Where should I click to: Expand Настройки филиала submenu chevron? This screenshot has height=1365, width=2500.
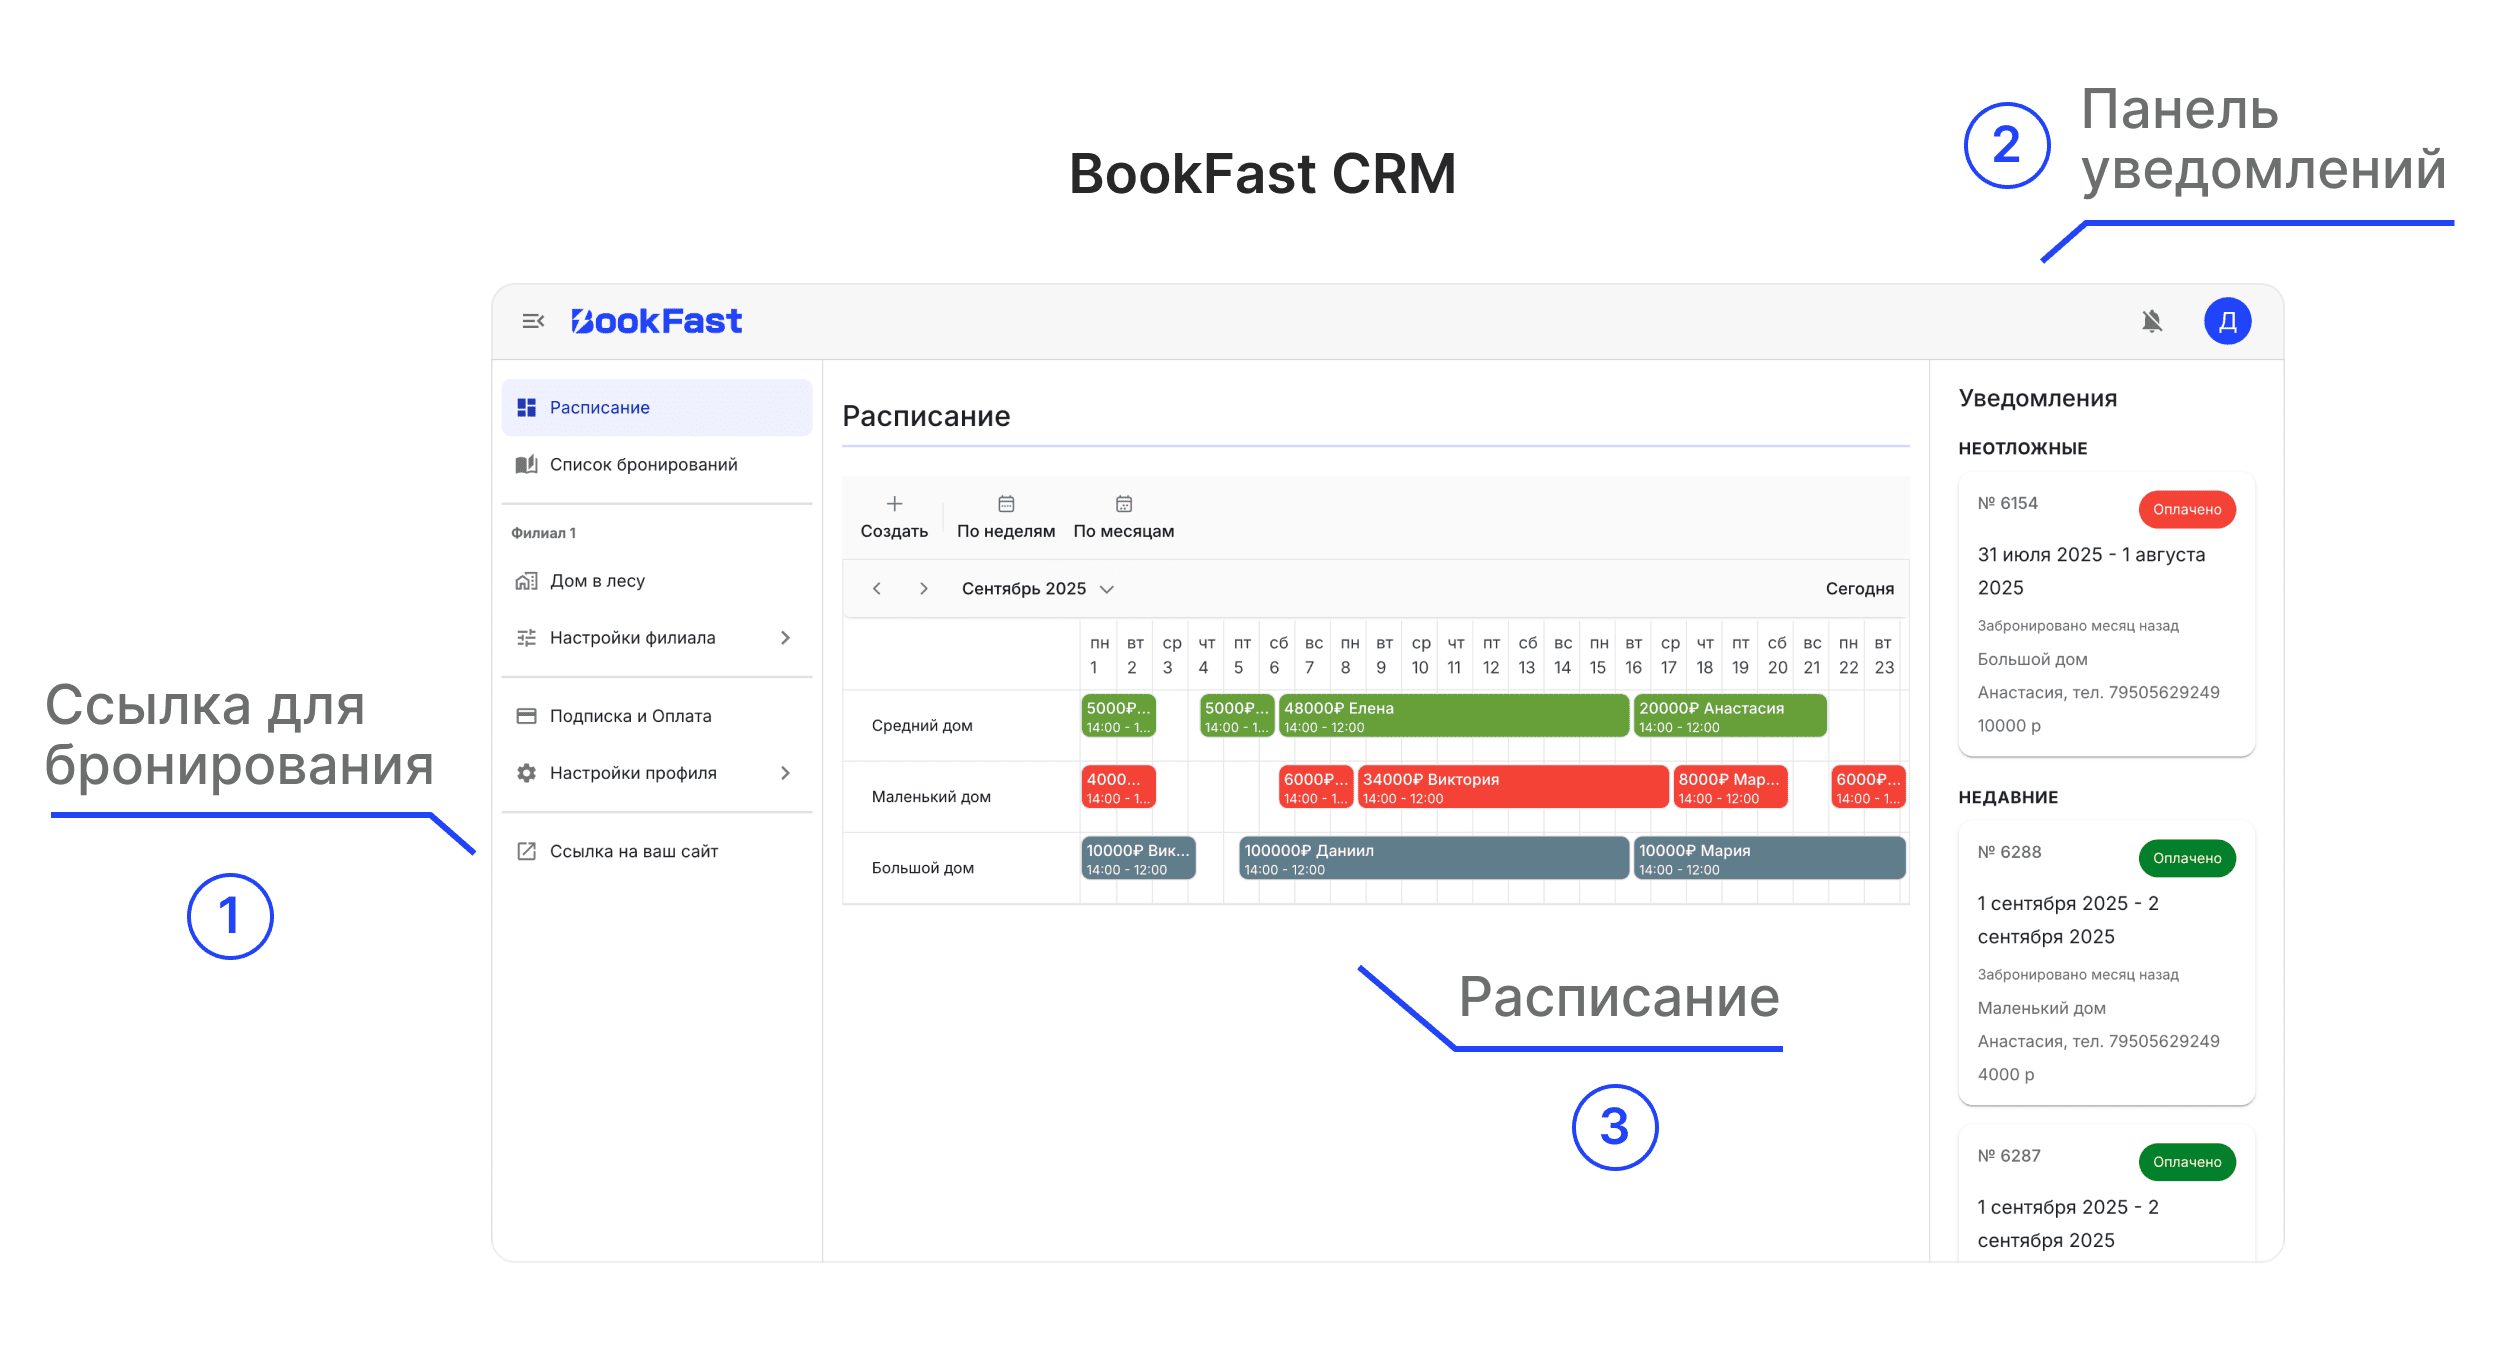pyautogui.click(x=785, y=638)
